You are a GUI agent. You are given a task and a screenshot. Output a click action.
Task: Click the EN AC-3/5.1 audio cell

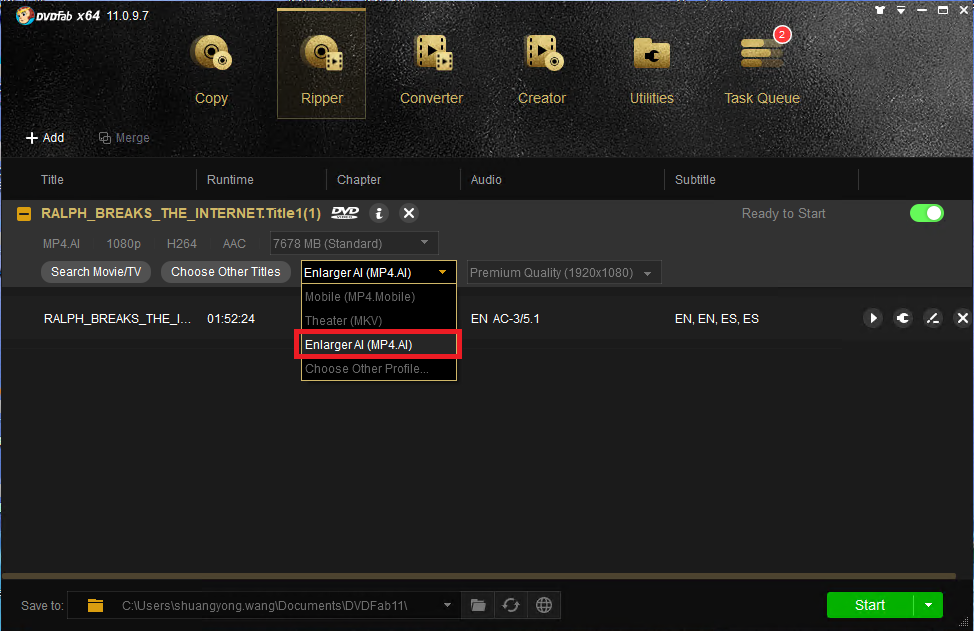point(505,319)
